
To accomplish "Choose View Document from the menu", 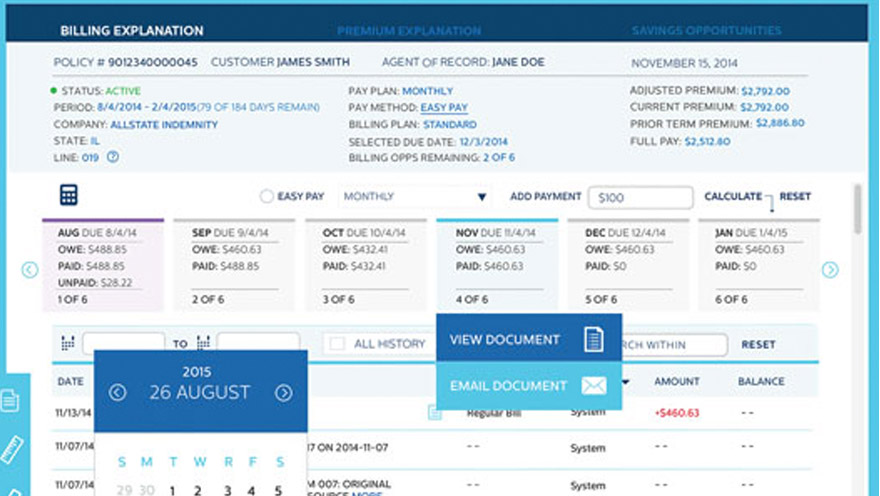I will [527, 340].
